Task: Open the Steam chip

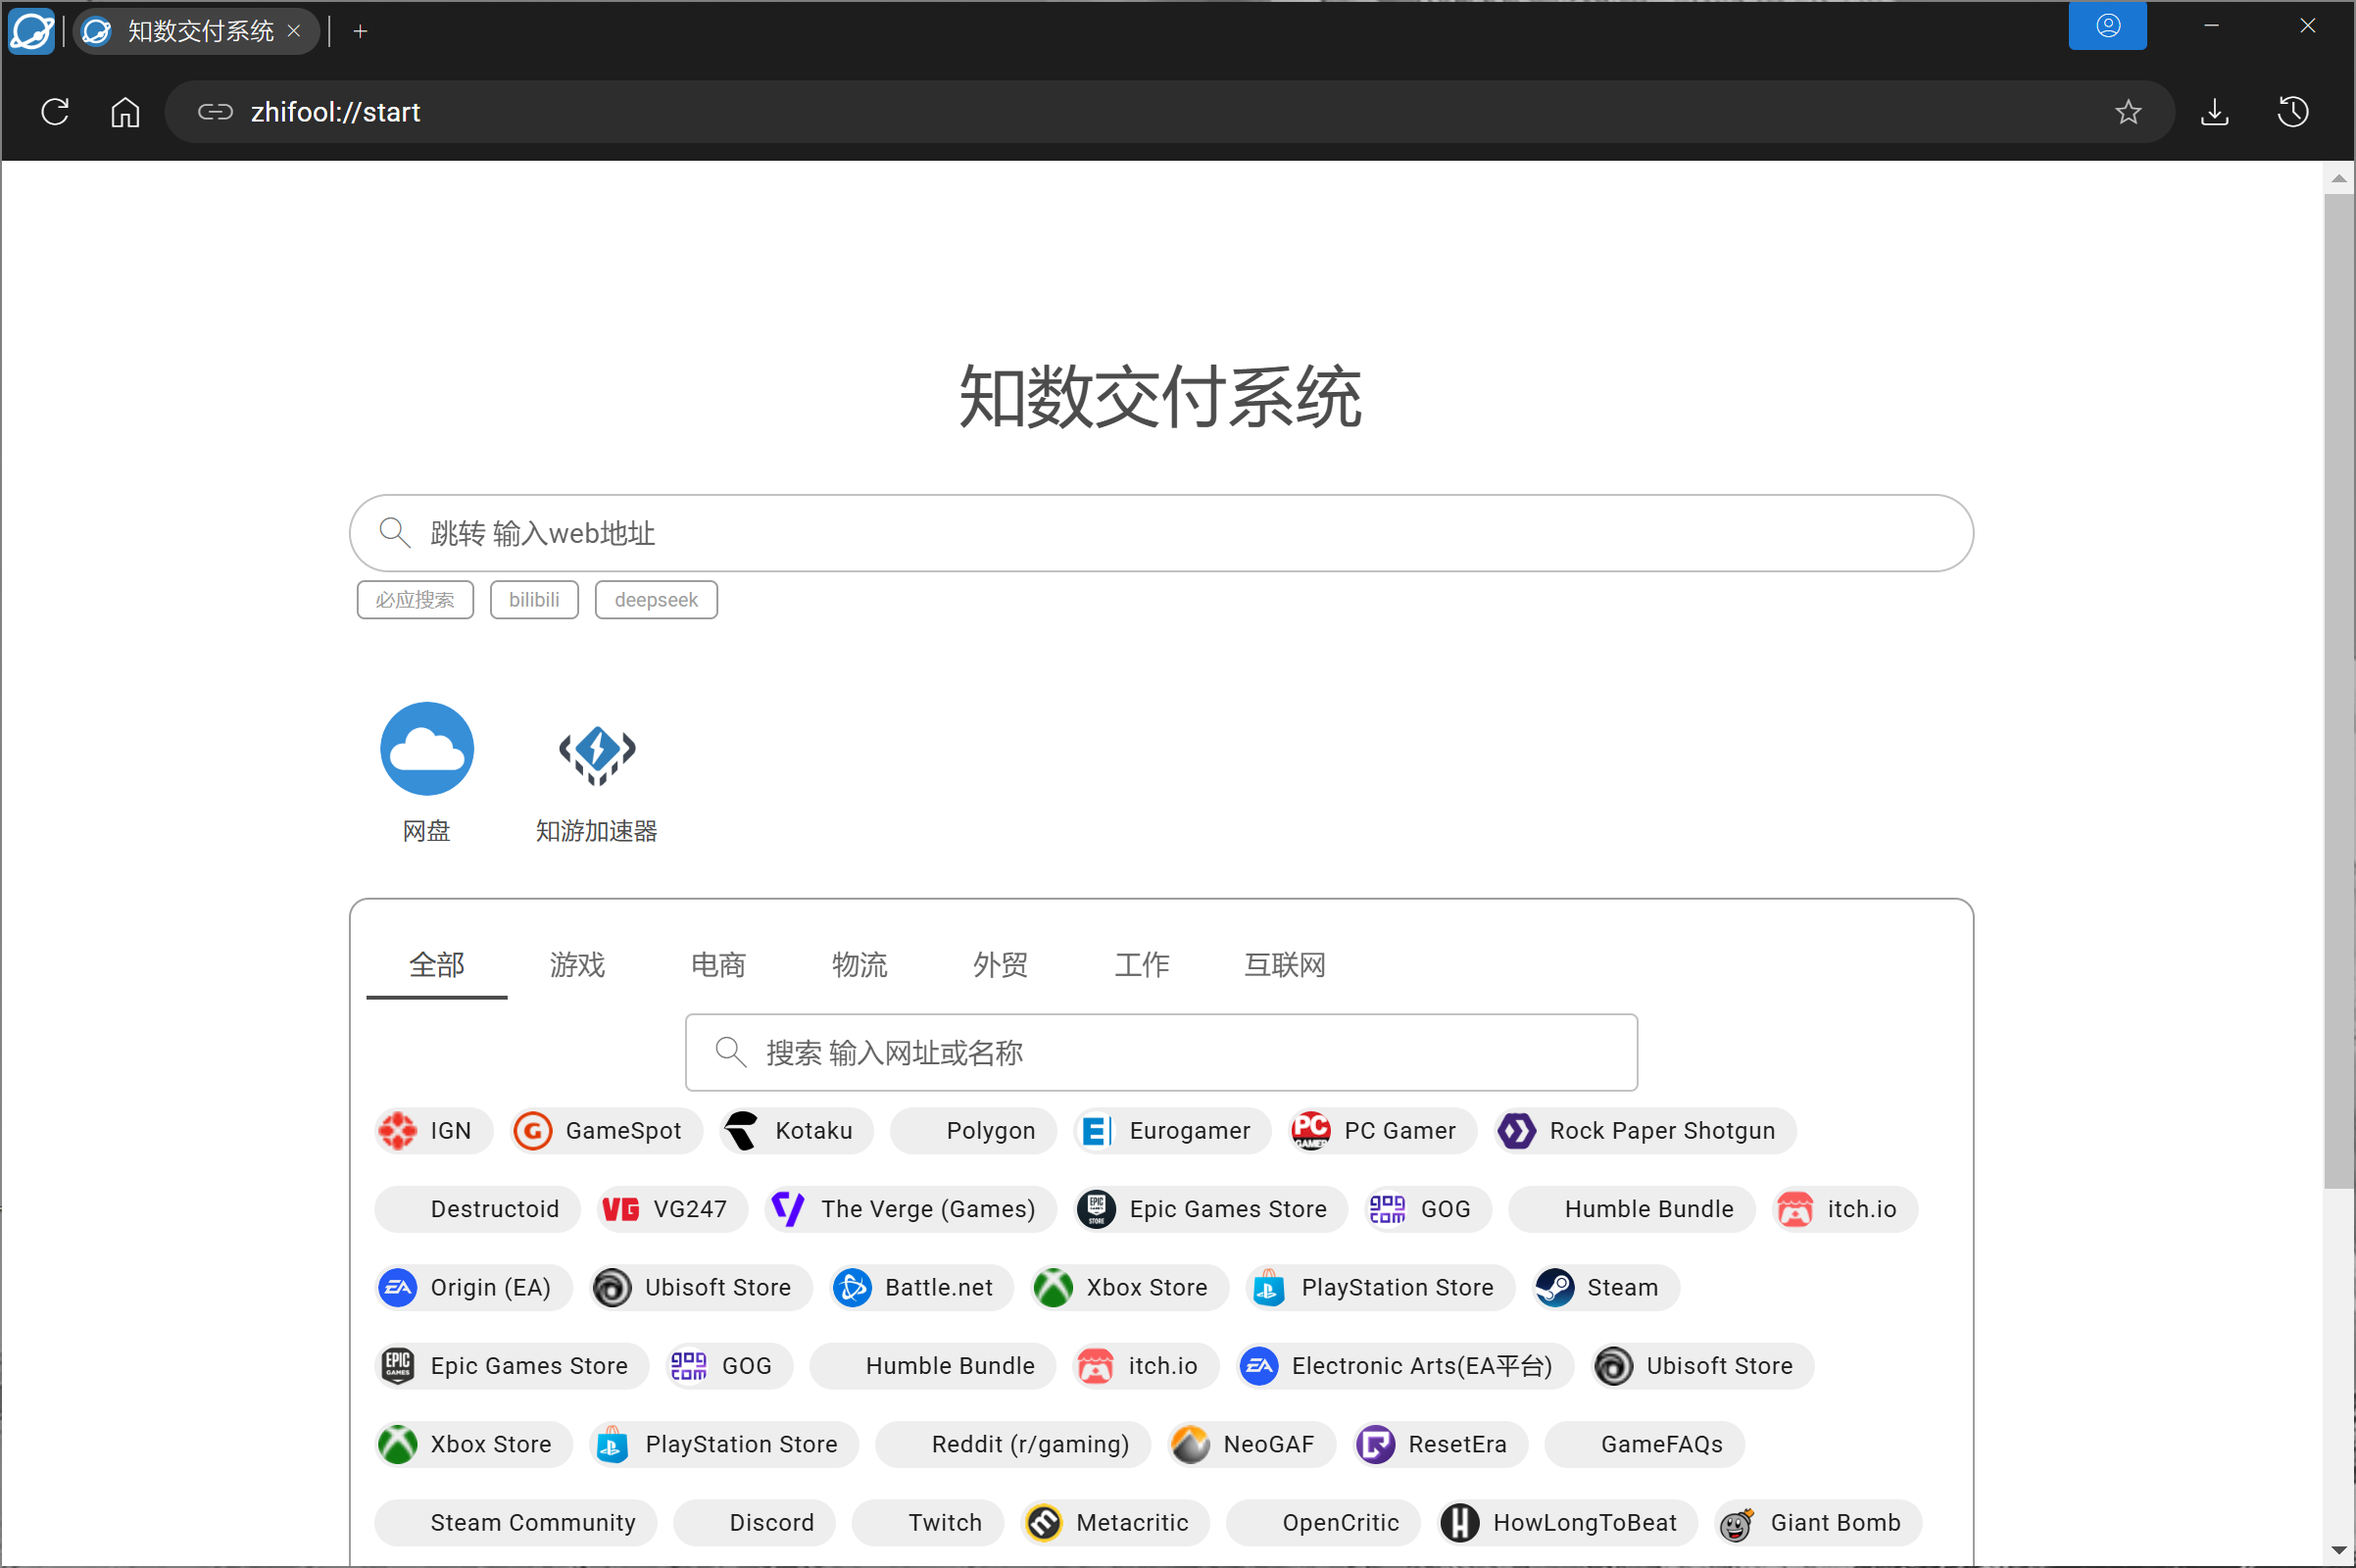Action: coord(1605,1288)
